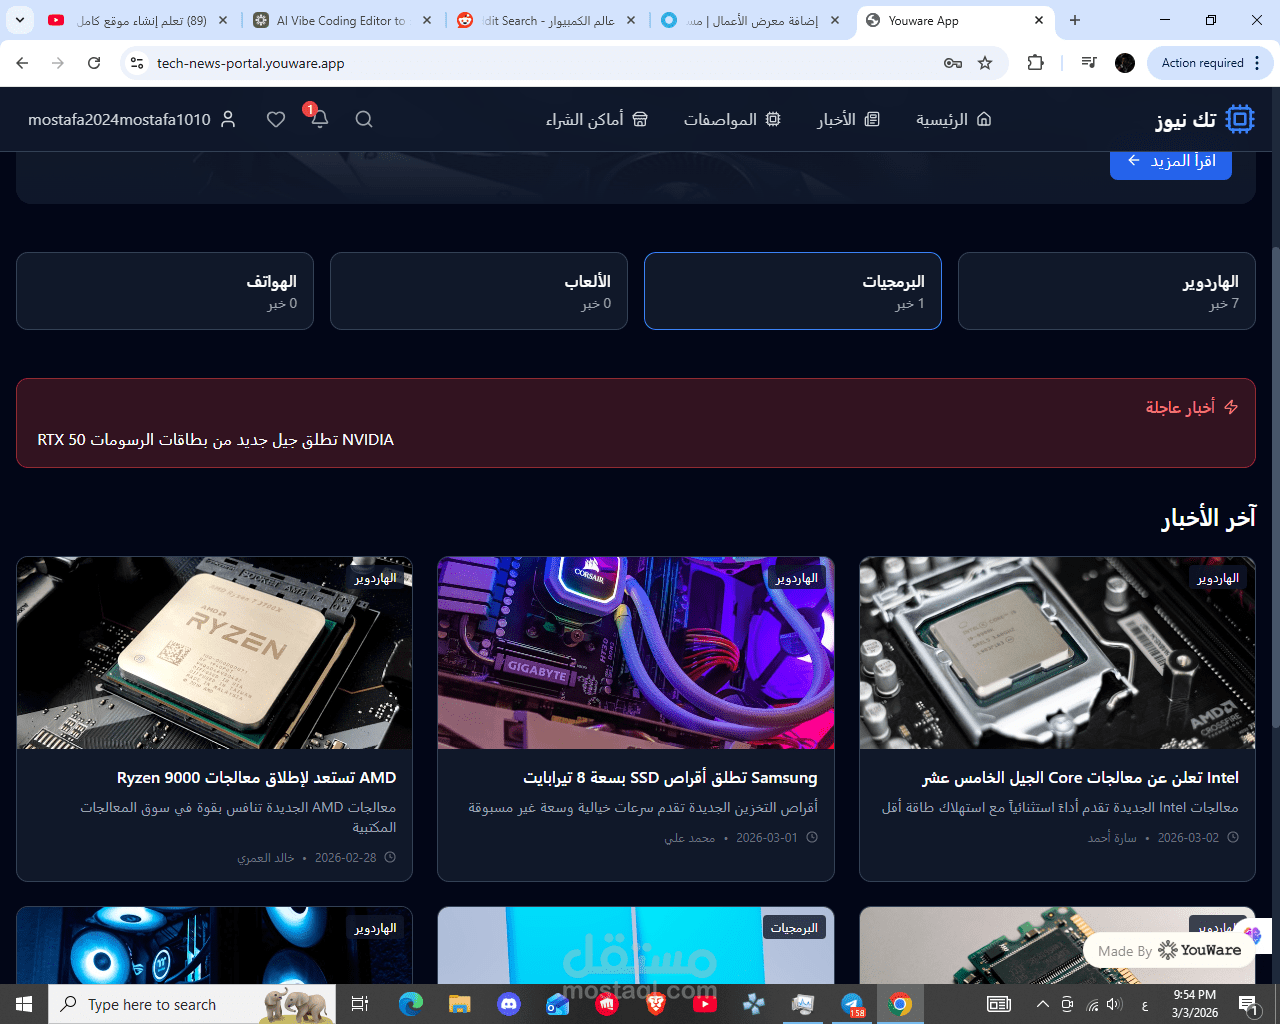Click the browser forward arrow
Screen dimensions: 1280x1024
click(x=58, y=63)
